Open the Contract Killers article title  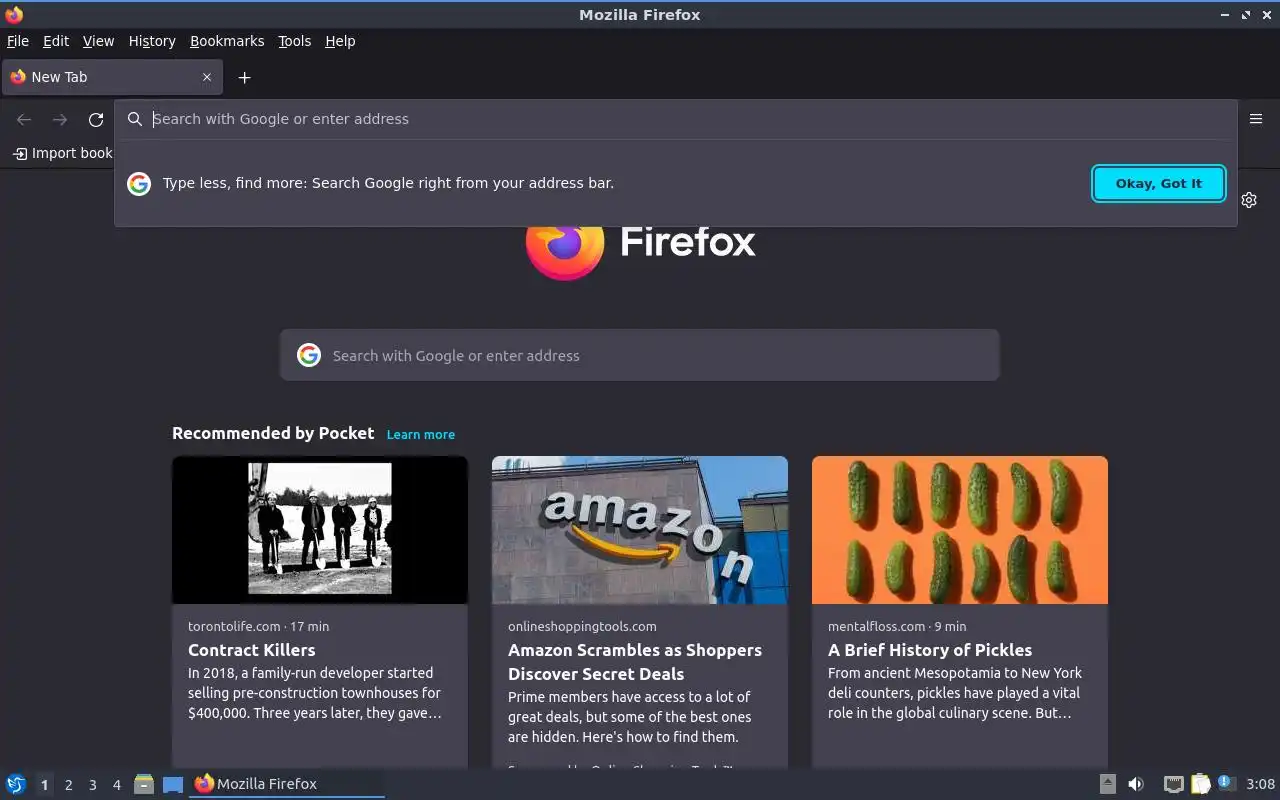(x=252, y=650)
